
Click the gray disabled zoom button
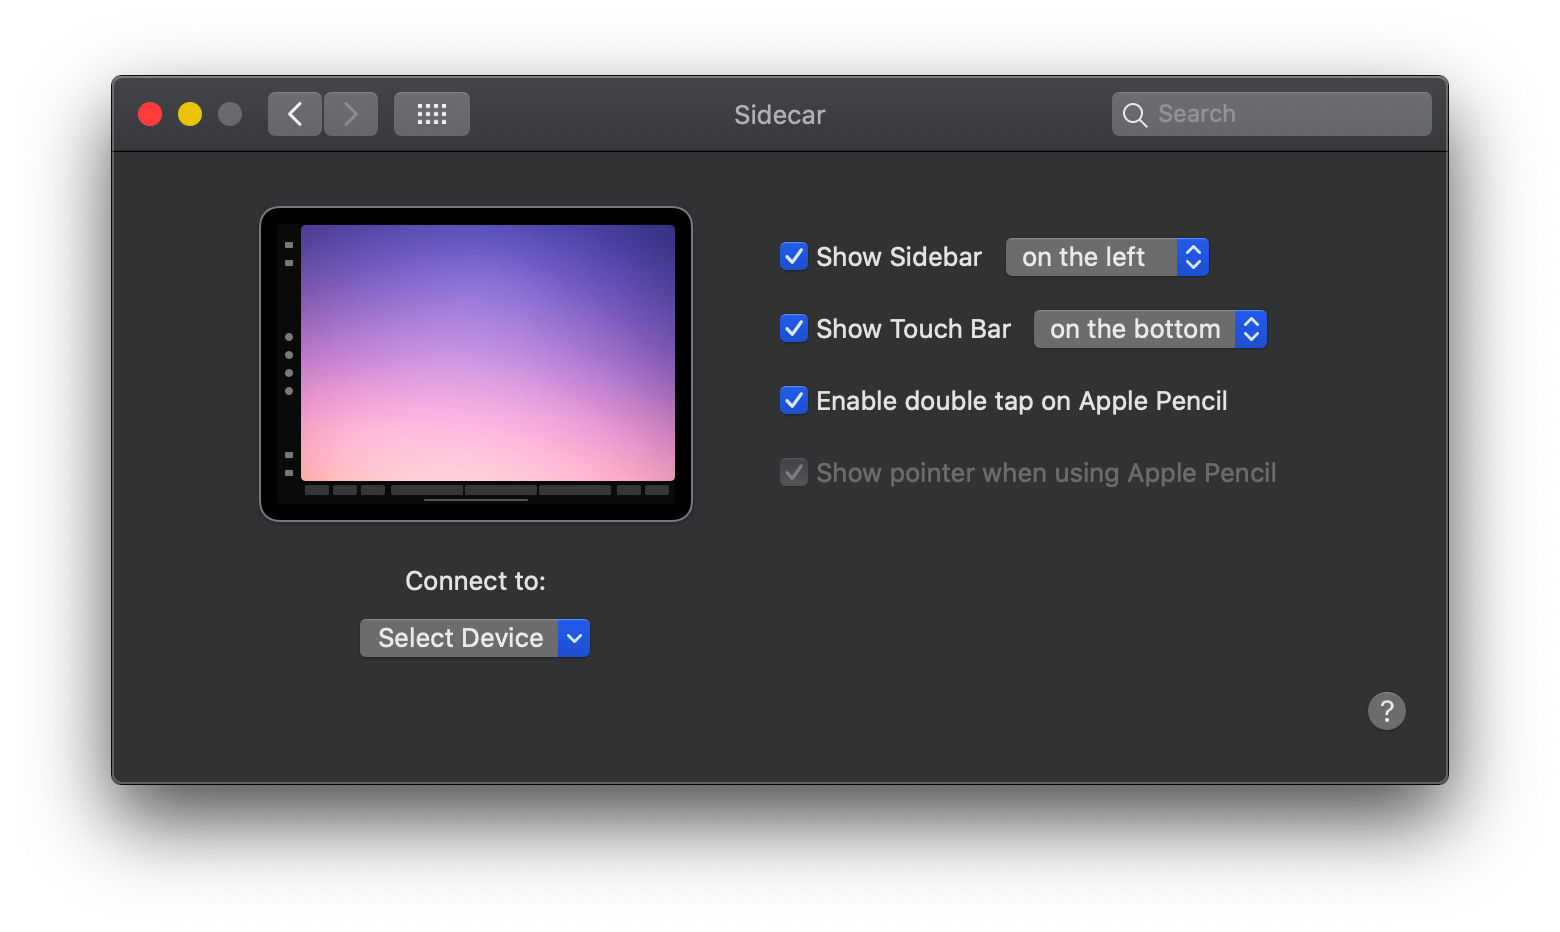[x=230, y=114]
